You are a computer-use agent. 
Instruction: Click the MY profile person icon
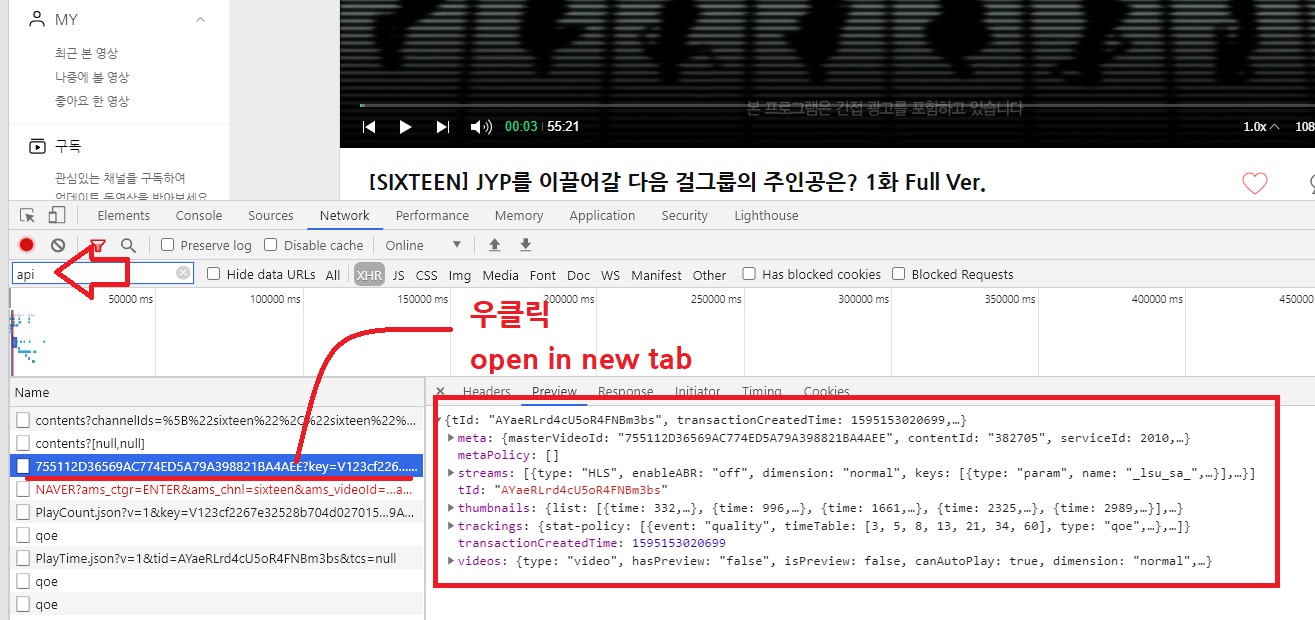(x=37, y=19)
